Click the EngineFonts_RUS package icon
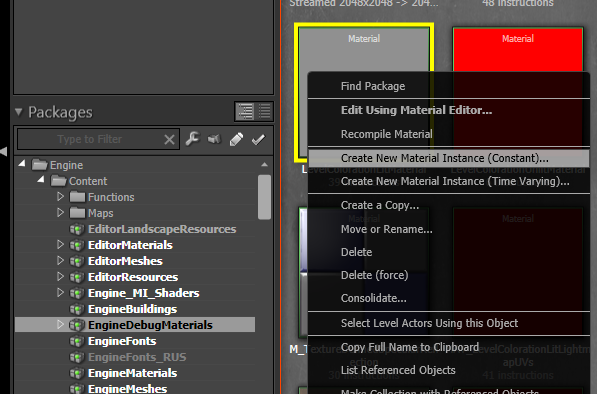 pyautogui.click(x=77, y=357)
